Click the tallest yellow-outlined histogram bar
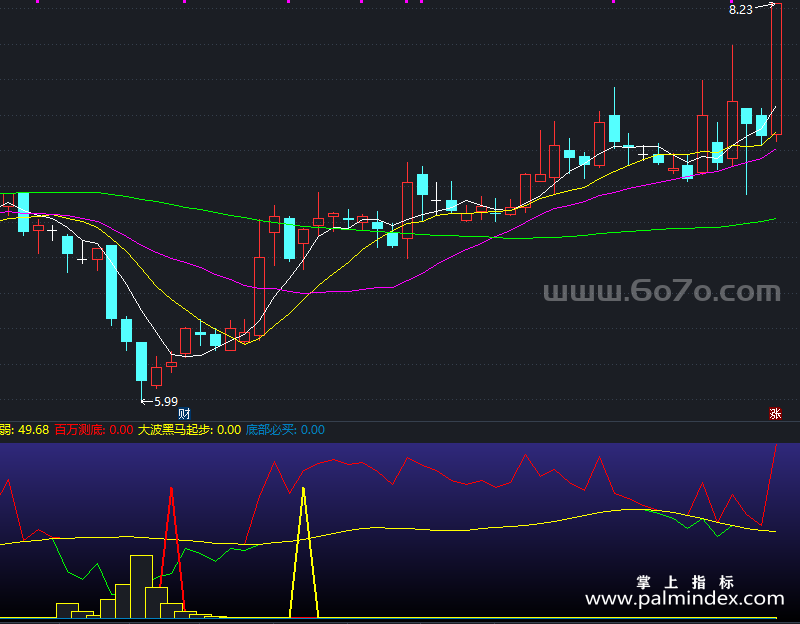The height and width of the screenshot is (624, 800). click(141, 586)
